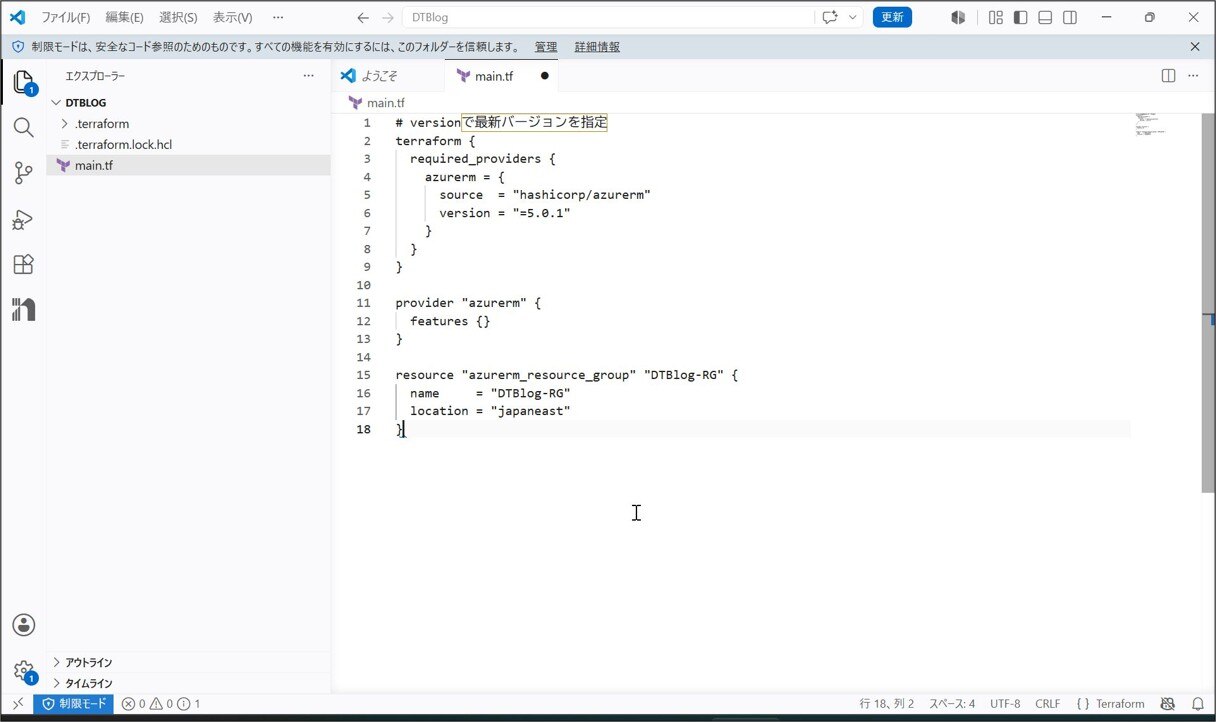
Task: Open the Manage gear icon
Action: pos(24,670)
